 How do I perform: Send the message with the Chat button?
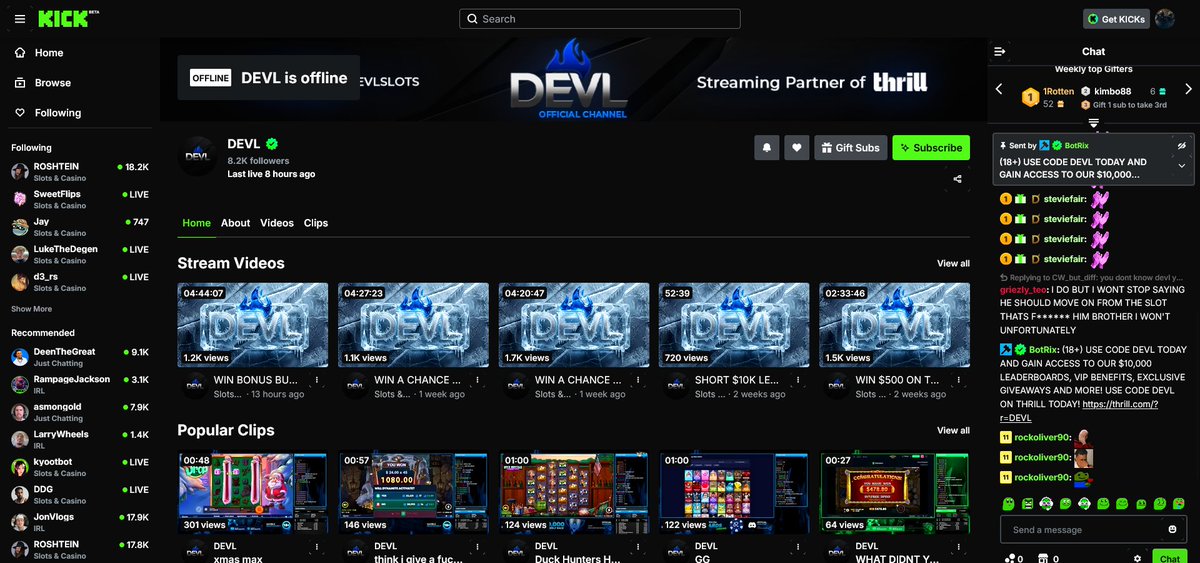coord(1170,558)
